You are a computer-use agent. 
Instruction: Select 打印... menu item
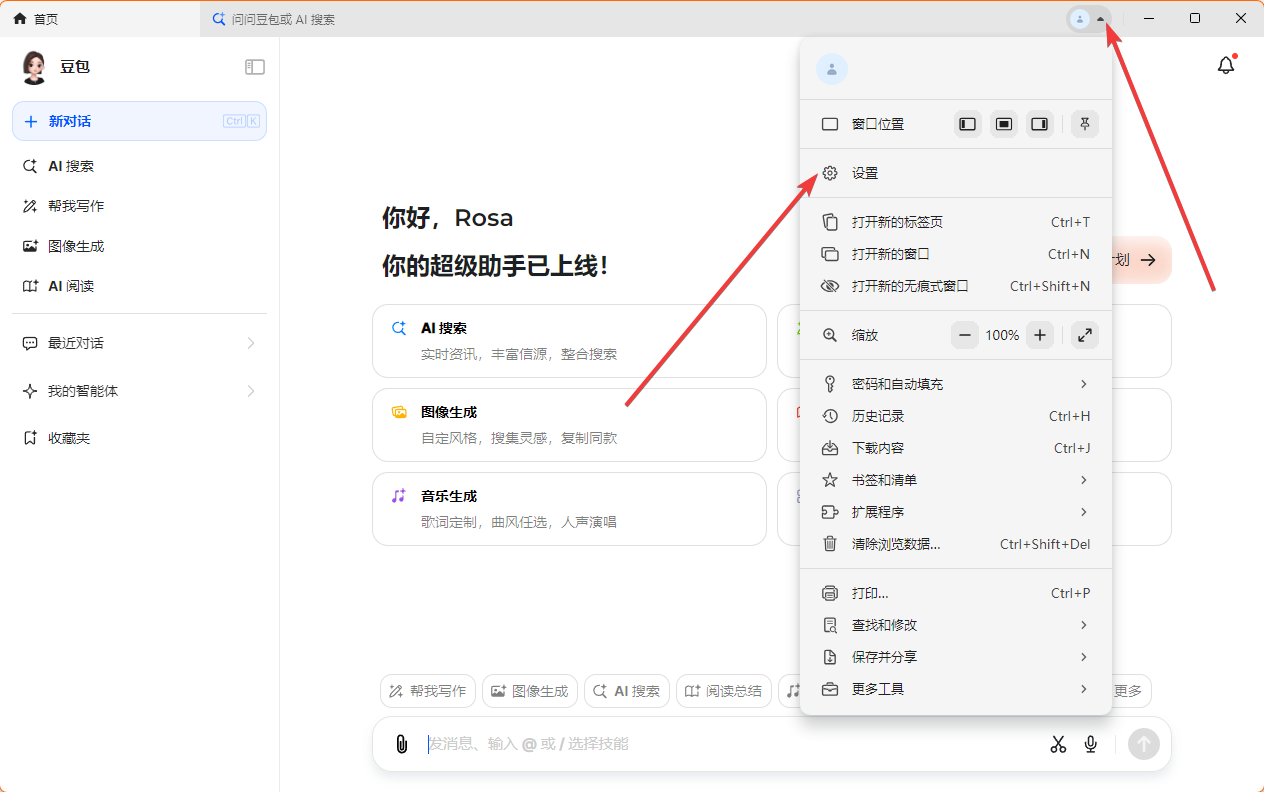pos(956,593)
